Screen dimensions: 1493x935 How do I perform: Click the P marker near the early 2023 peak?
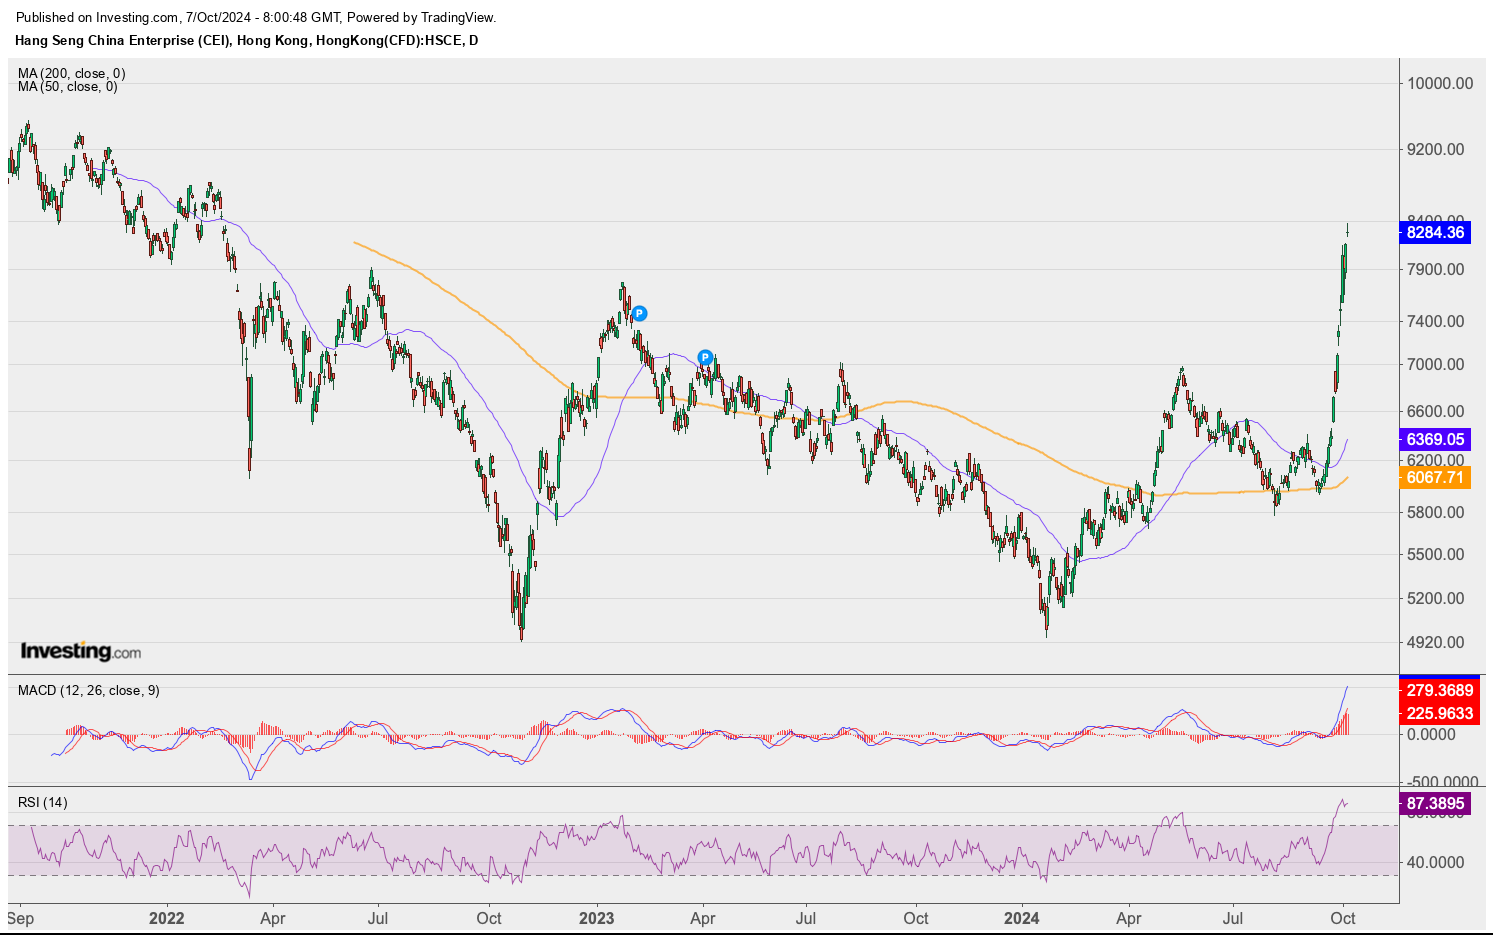click(x=640, y=314)
